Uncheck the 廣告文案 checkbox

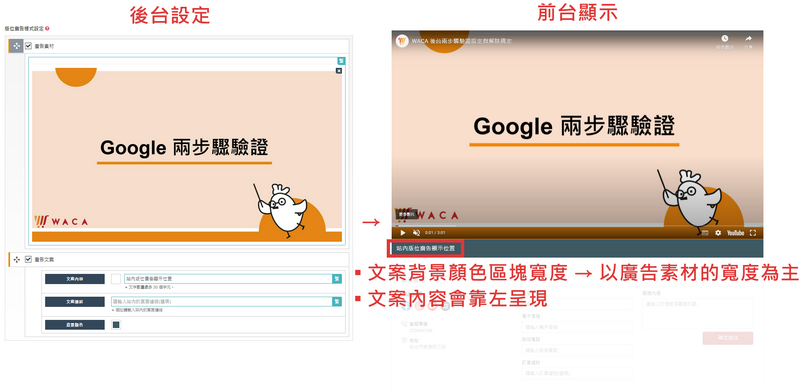pyautogui.click(x=29, y=259)
